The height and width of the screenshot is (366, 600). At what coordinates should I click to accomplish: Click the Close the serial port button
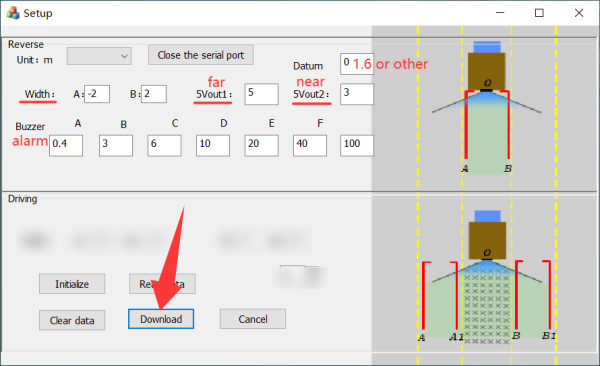pos(201,55)
